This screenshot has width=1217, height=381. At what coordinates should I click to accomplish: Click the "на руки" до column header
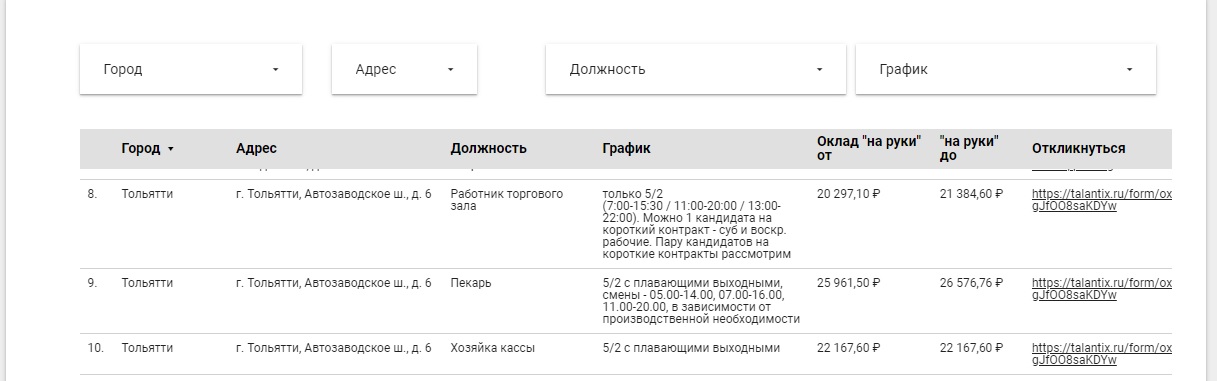tap(970, 148)
